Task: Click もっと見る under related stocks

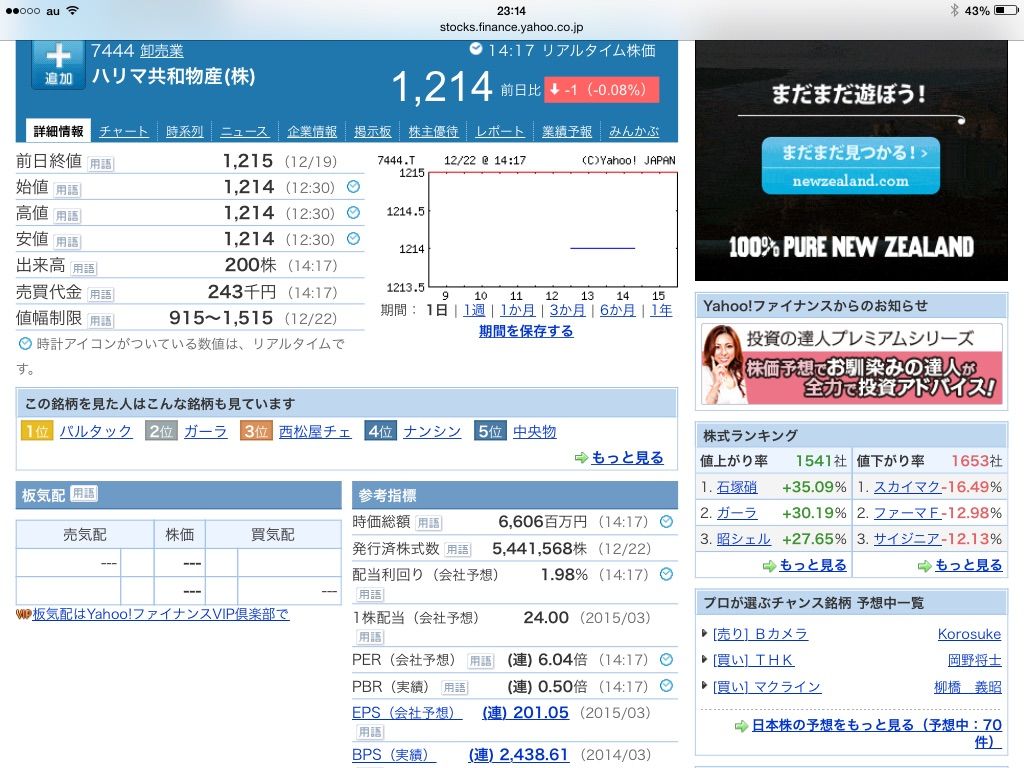Action: point(627,458)
